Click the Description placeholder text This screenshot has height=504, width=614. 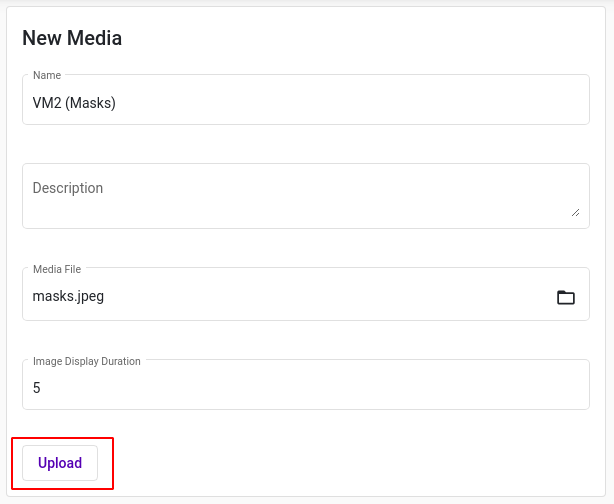click(68, 188)
